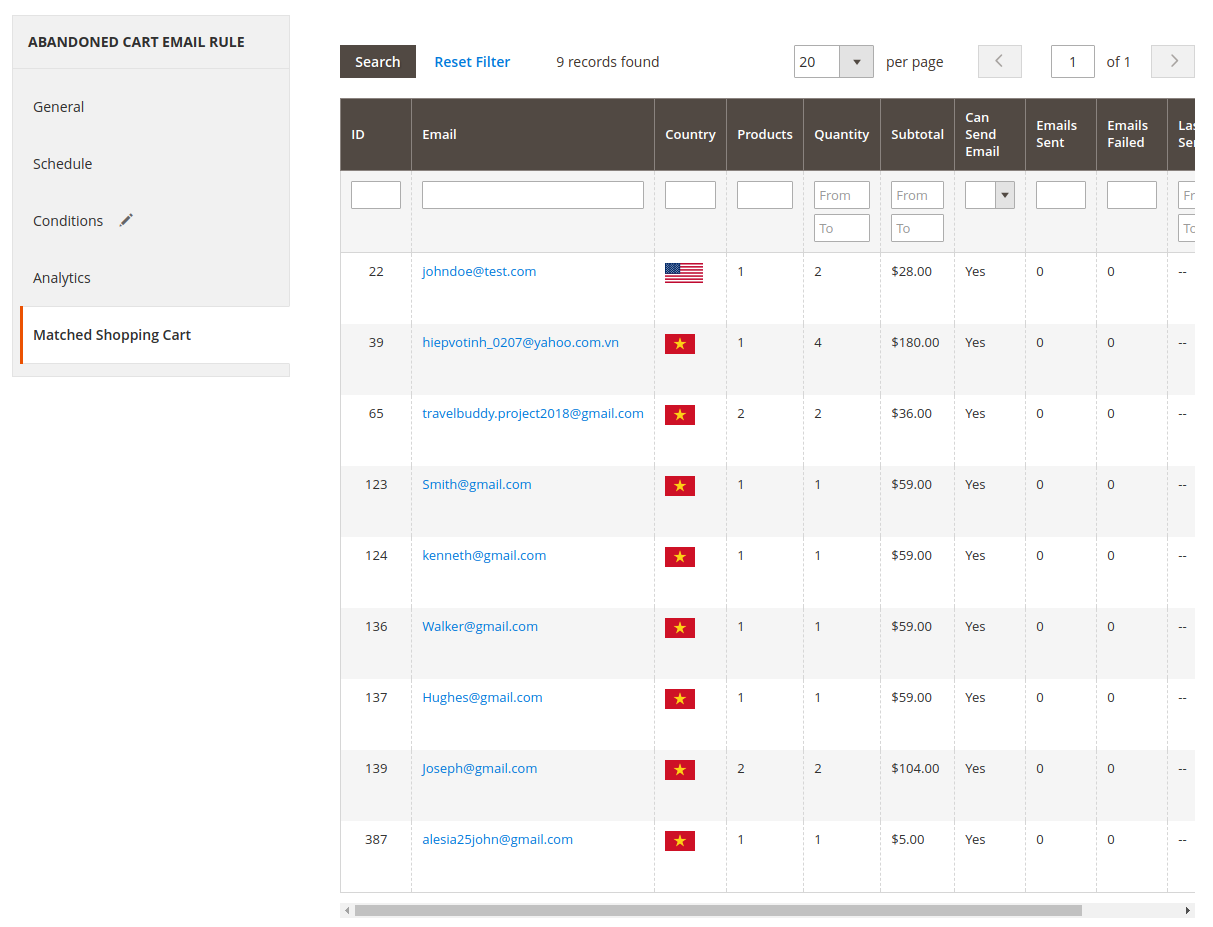Click the Reset Filter link
The image size is (1213, 927).
(472, 62)
